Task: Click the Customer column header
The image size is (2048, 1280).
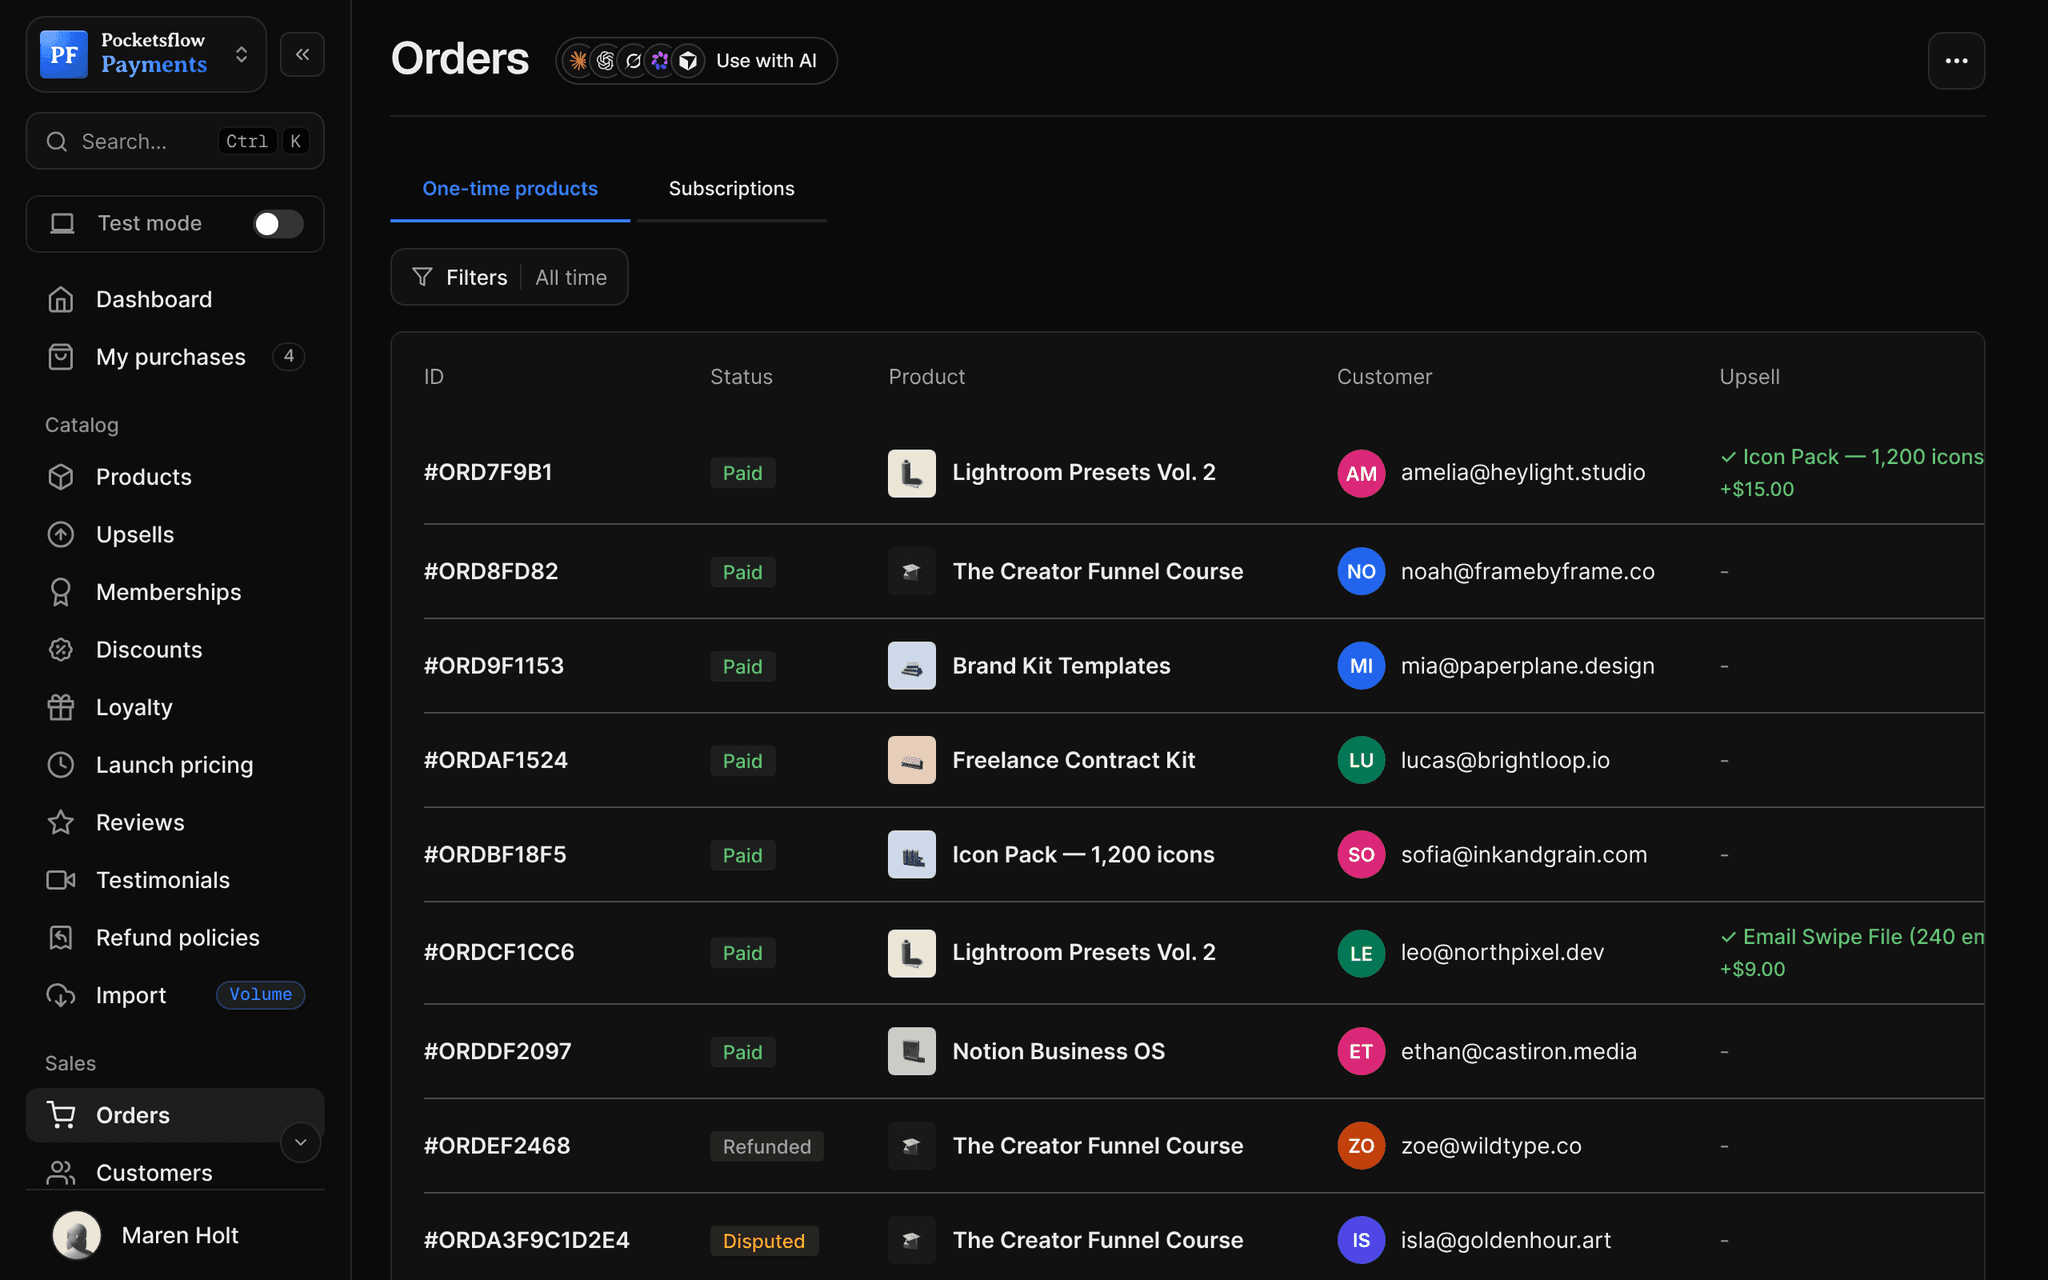Action: click(x=1384, y=377)
